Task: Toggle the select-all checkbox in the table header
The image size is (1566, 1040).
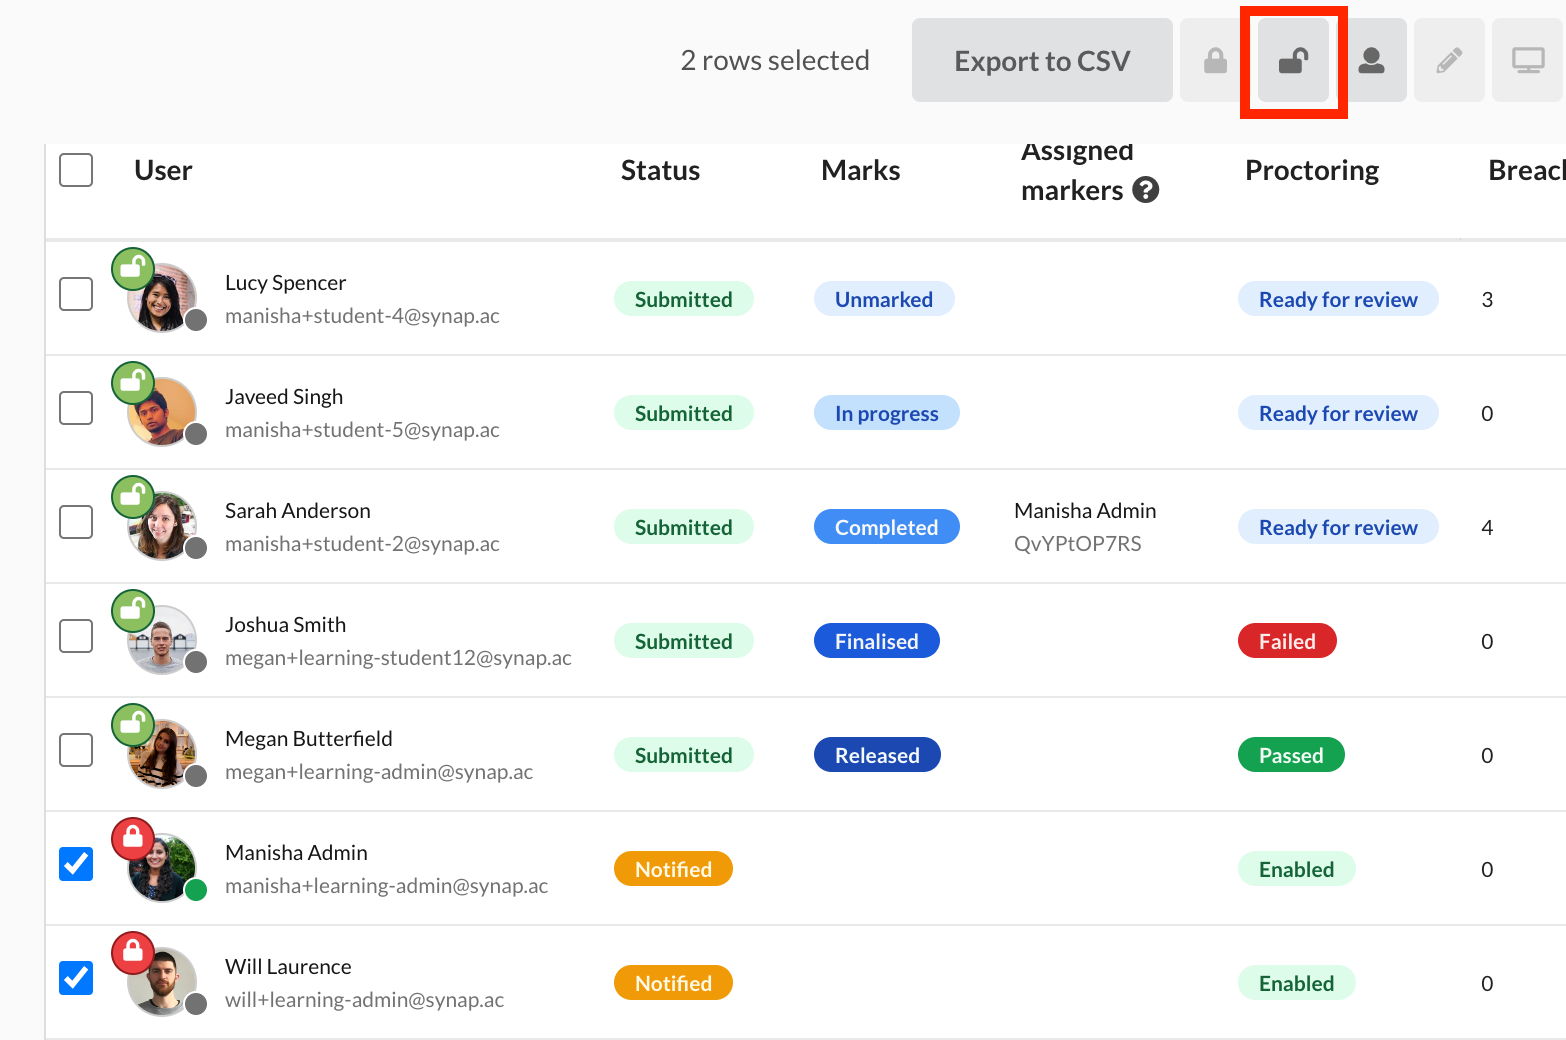Action: tap(76, 170)
